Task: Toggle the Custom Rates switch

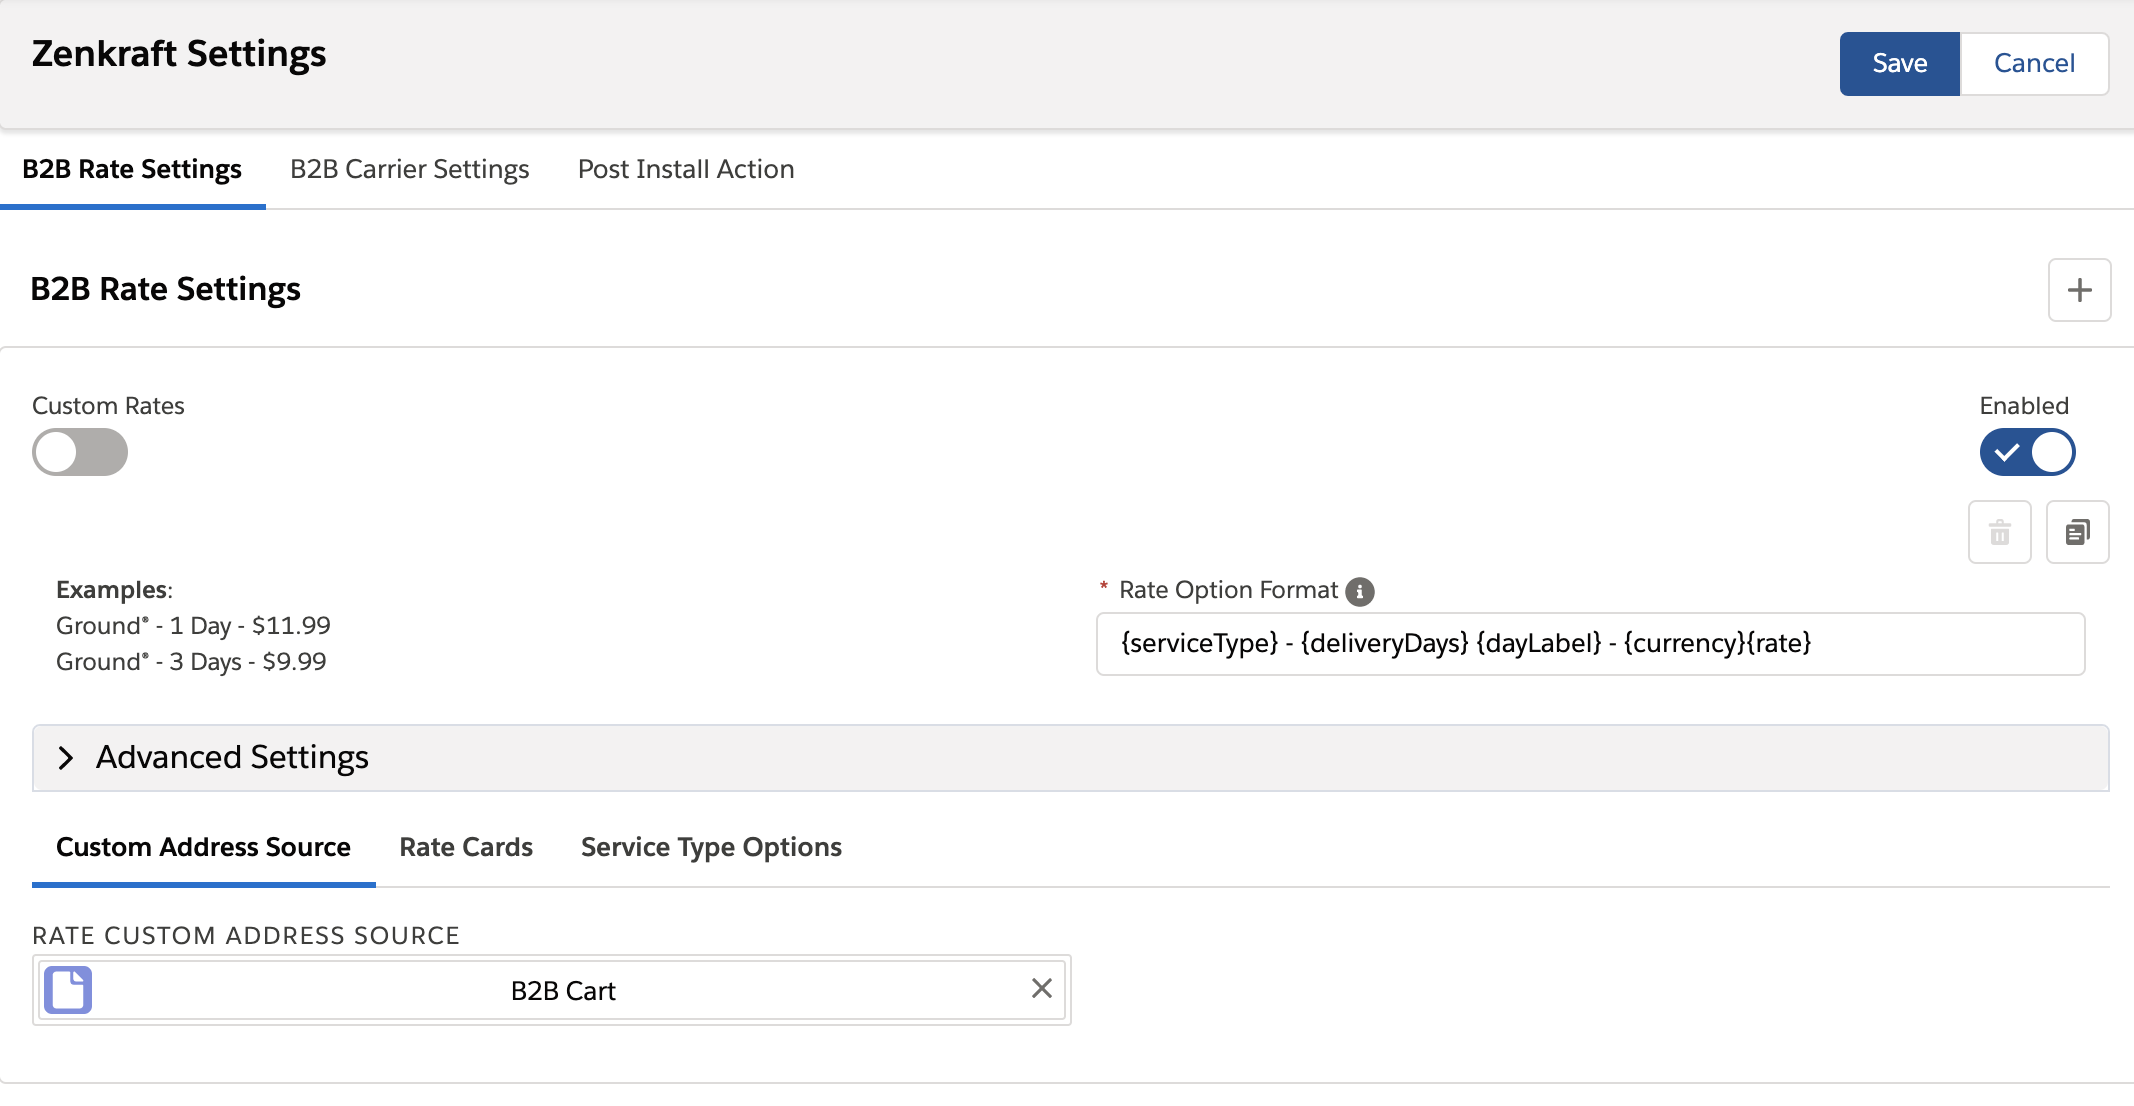Action: tap(80, 452)
